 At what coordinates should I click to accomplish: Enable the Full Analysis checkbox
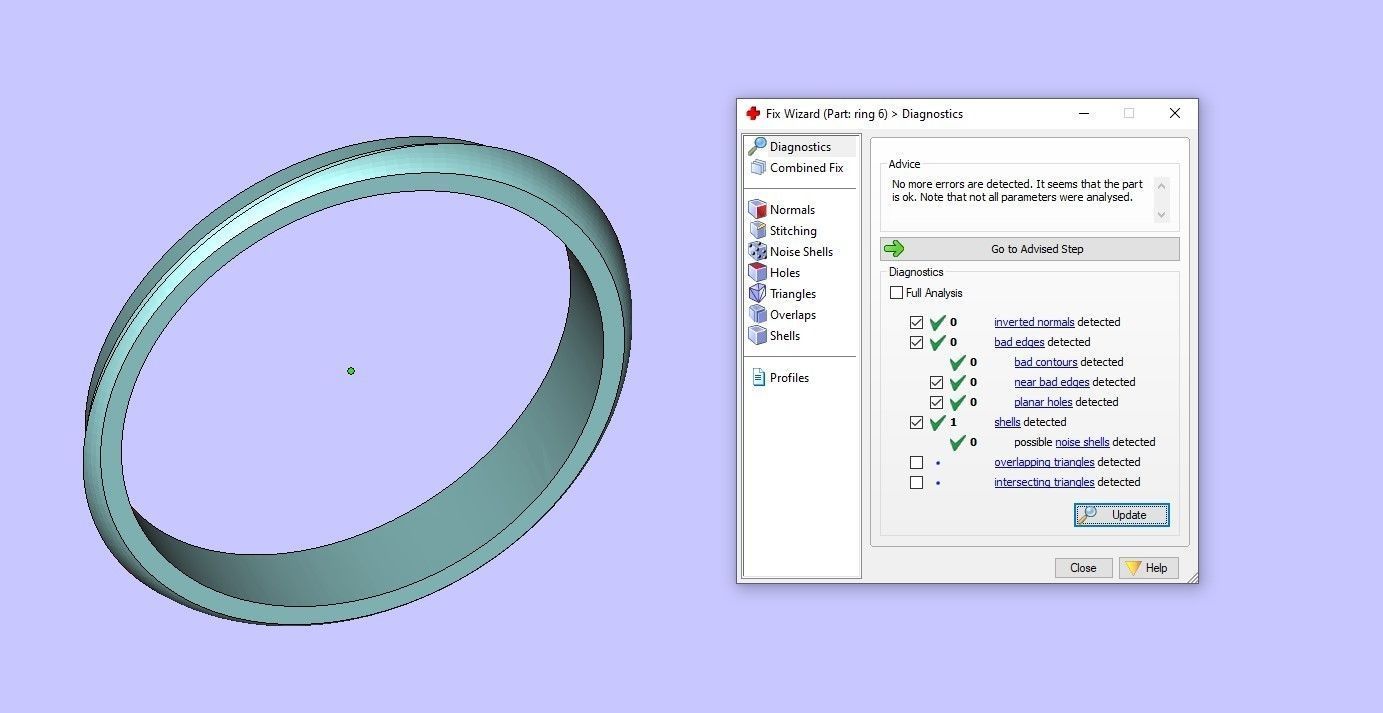point(896,293)
